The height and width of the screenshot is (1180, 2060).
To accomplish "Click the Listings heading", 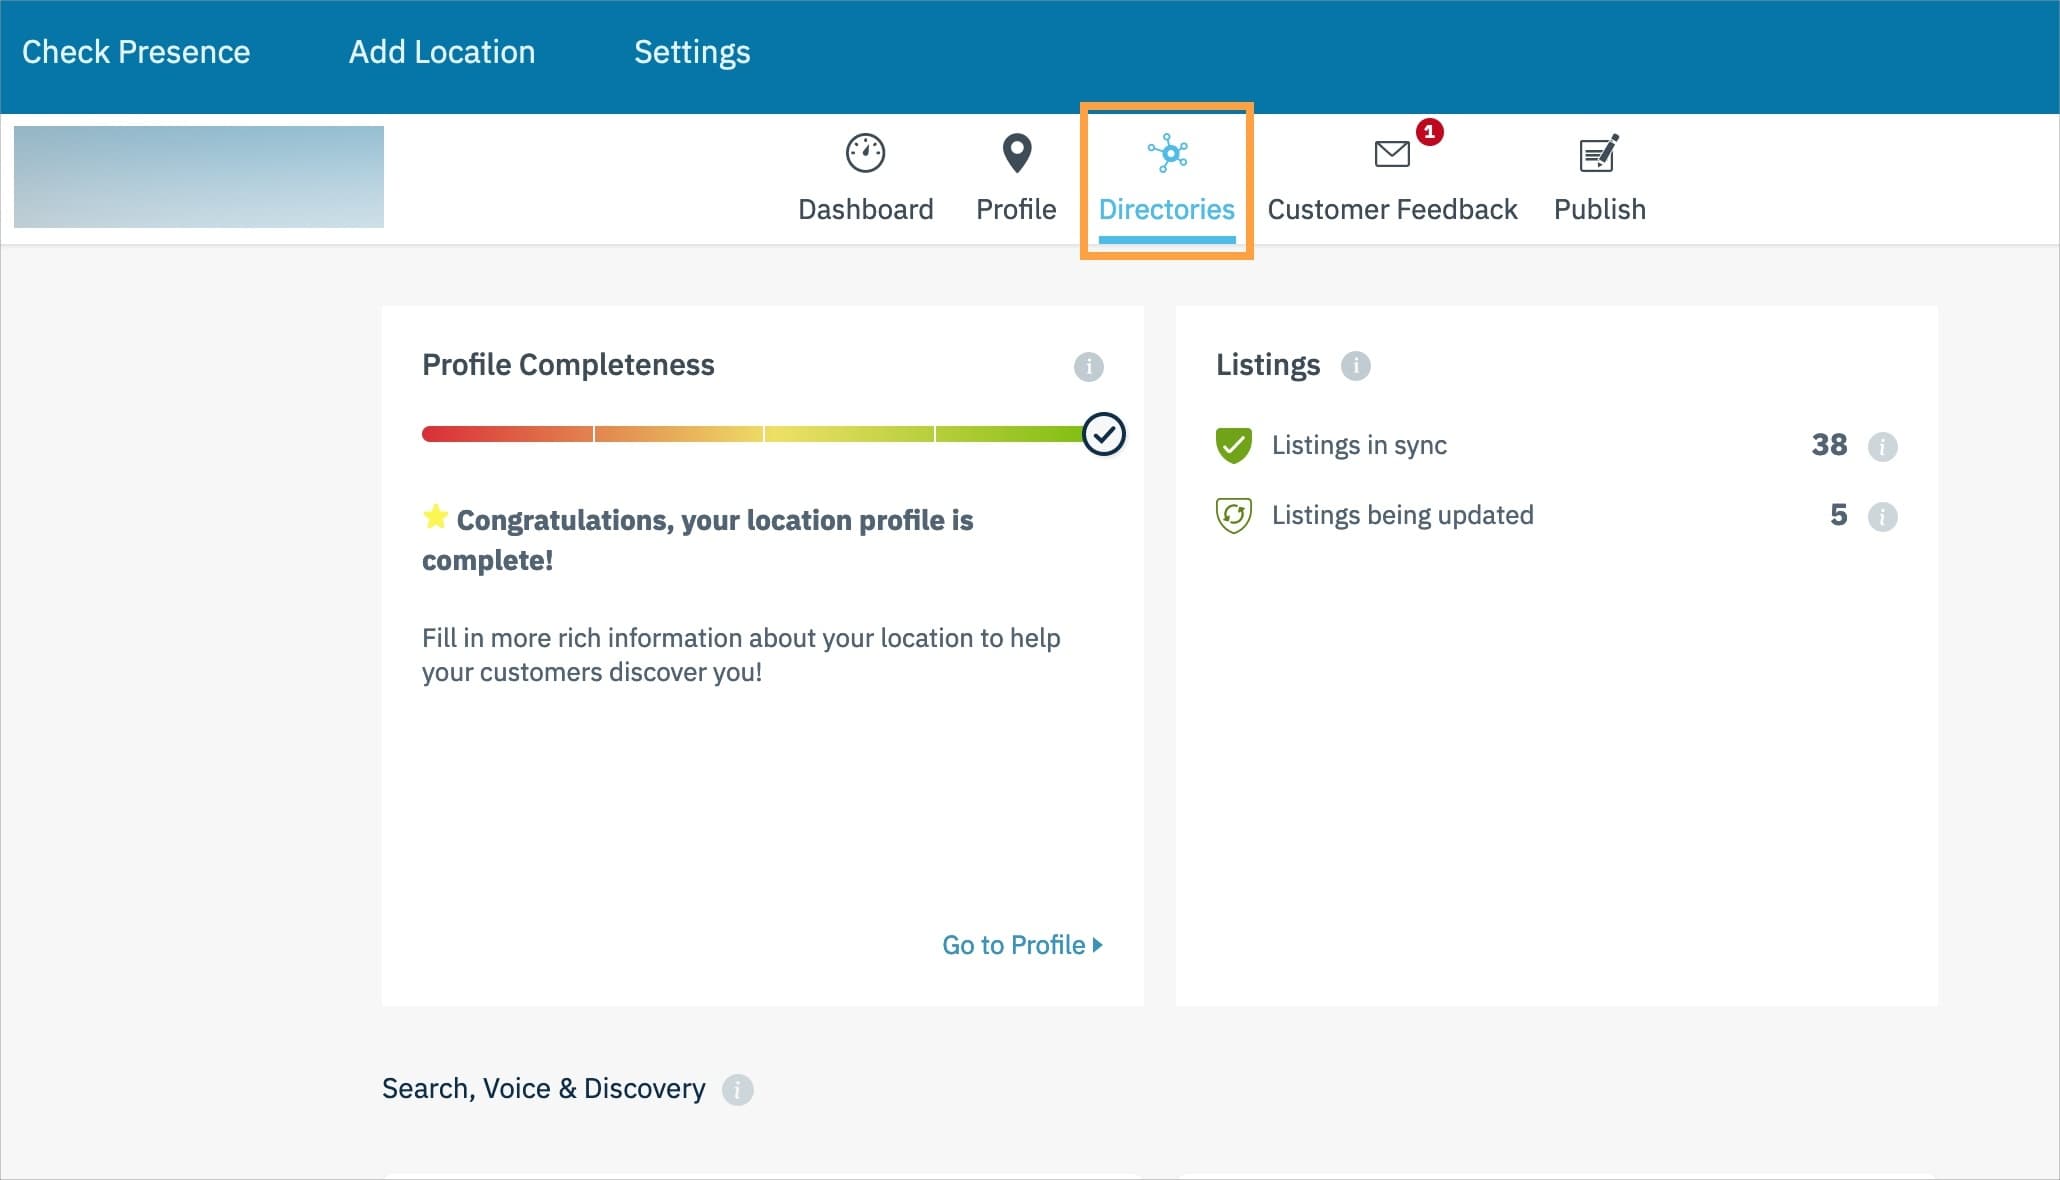I will coord(1268,365).
